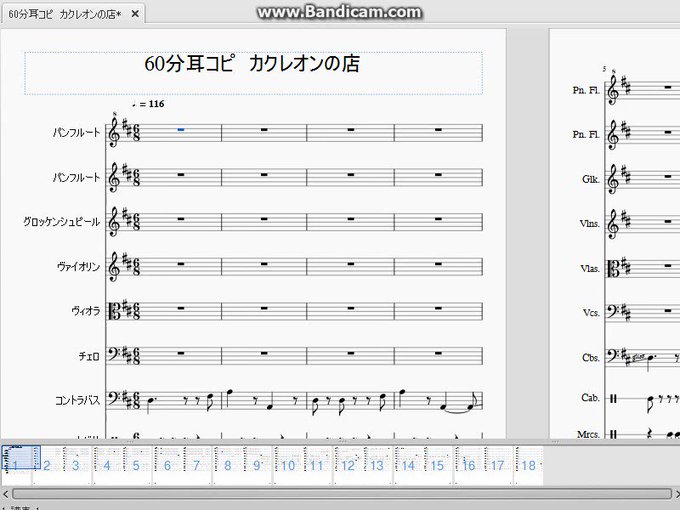The height and width of the screenshot is (510, 680).
Task: Jump to page 11 in the navigator
Action: point(317,466)
